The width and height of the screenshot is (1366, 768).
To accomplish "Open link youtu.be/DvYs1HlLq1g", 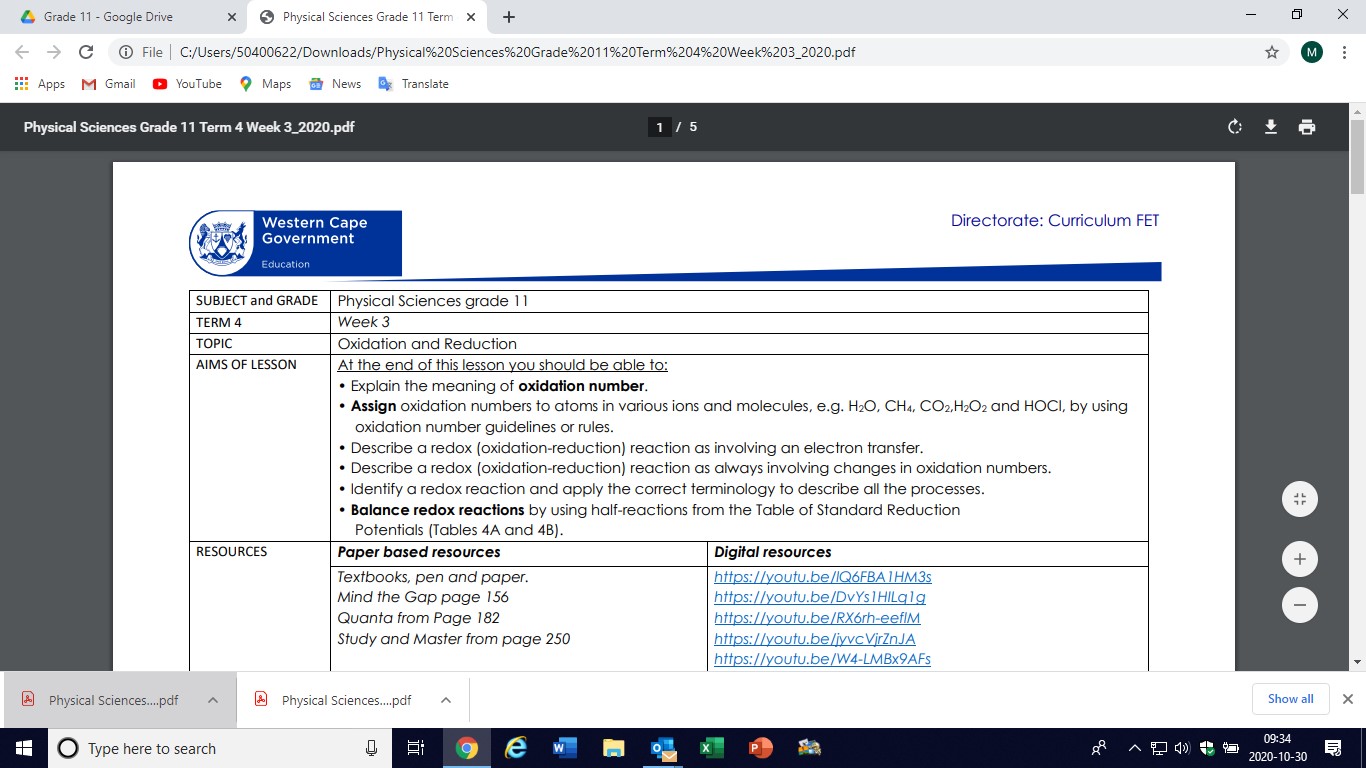I will [820, 597].
